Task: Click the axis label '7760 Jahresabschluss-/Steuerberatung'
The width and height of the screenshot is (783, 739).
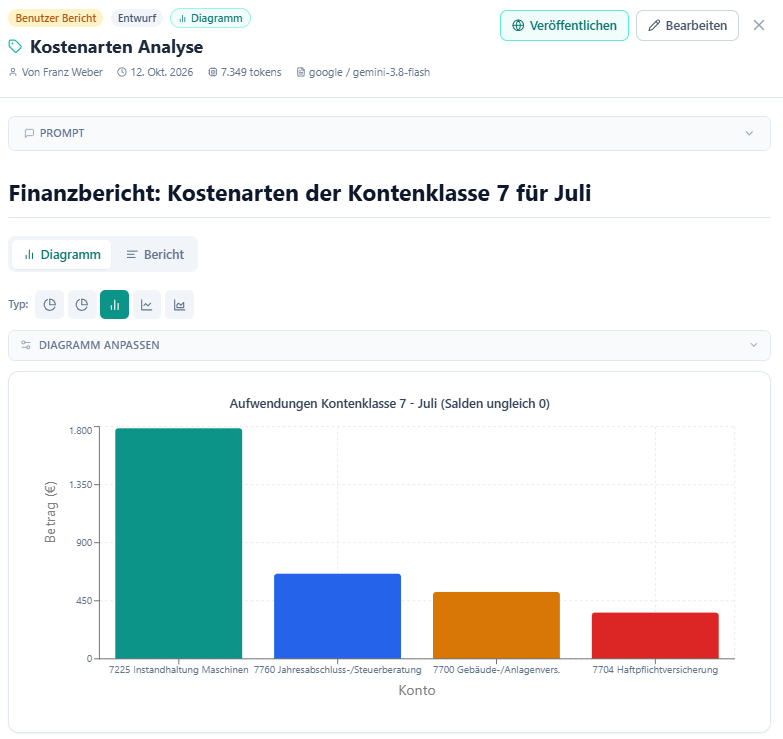Action: tap(337, 670)
